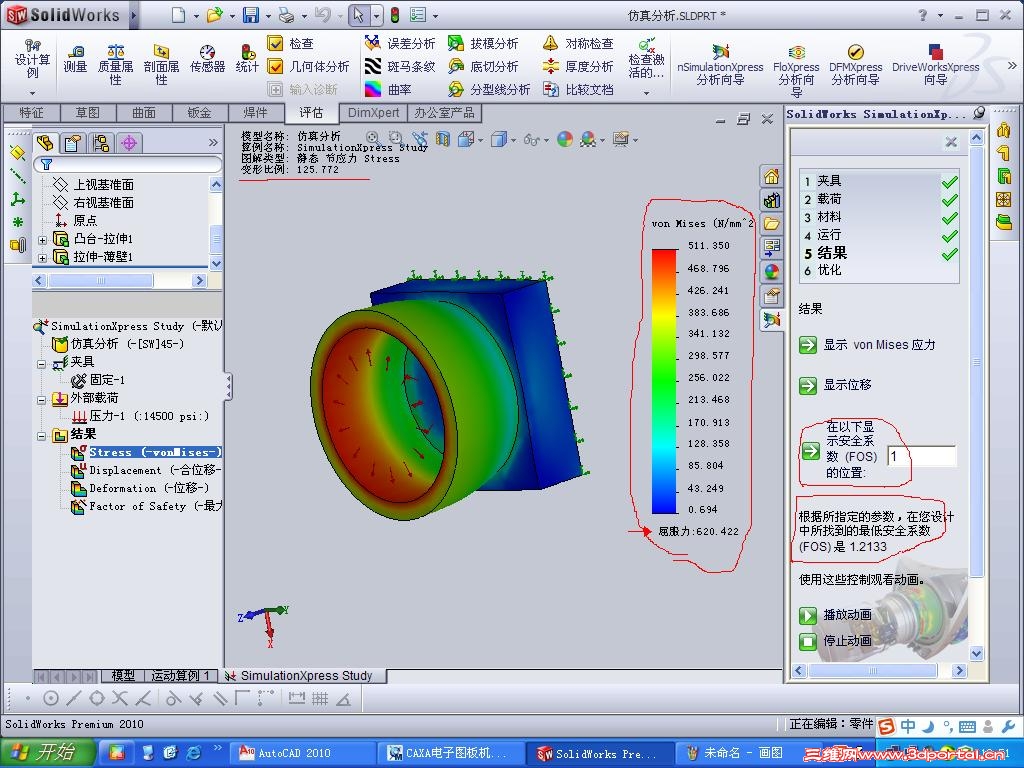This screenshot has height=768, width=1024.
Task: Launch DFMXpress analysis wizard
Action: pos(856,65)
